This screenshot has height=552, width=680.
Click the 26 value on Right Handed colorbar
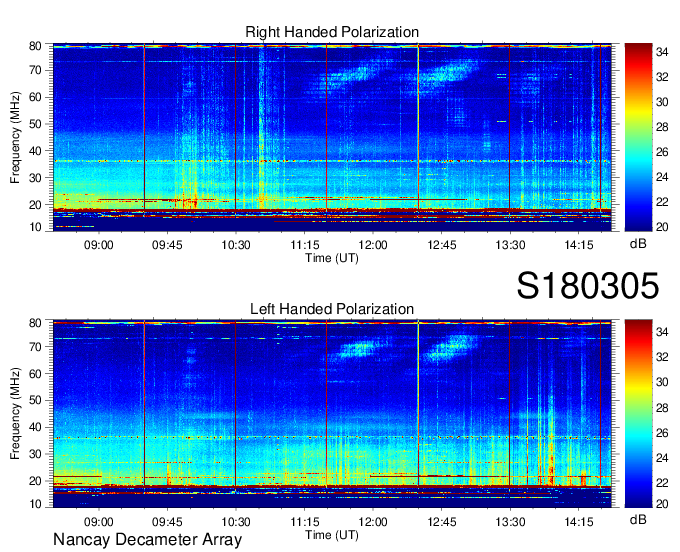[x=662, y=152]
